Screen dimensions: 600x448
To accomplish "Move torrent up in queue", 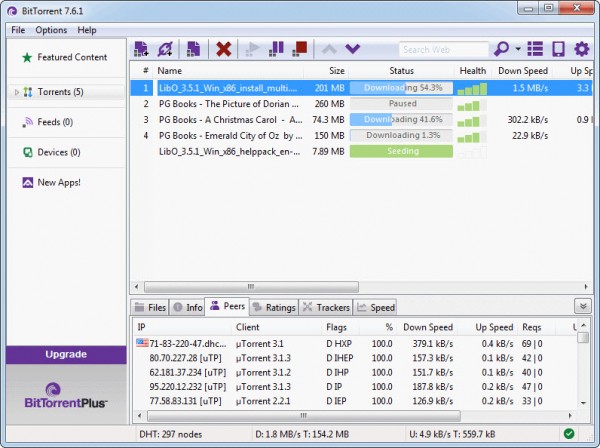I will pos(329,49).
